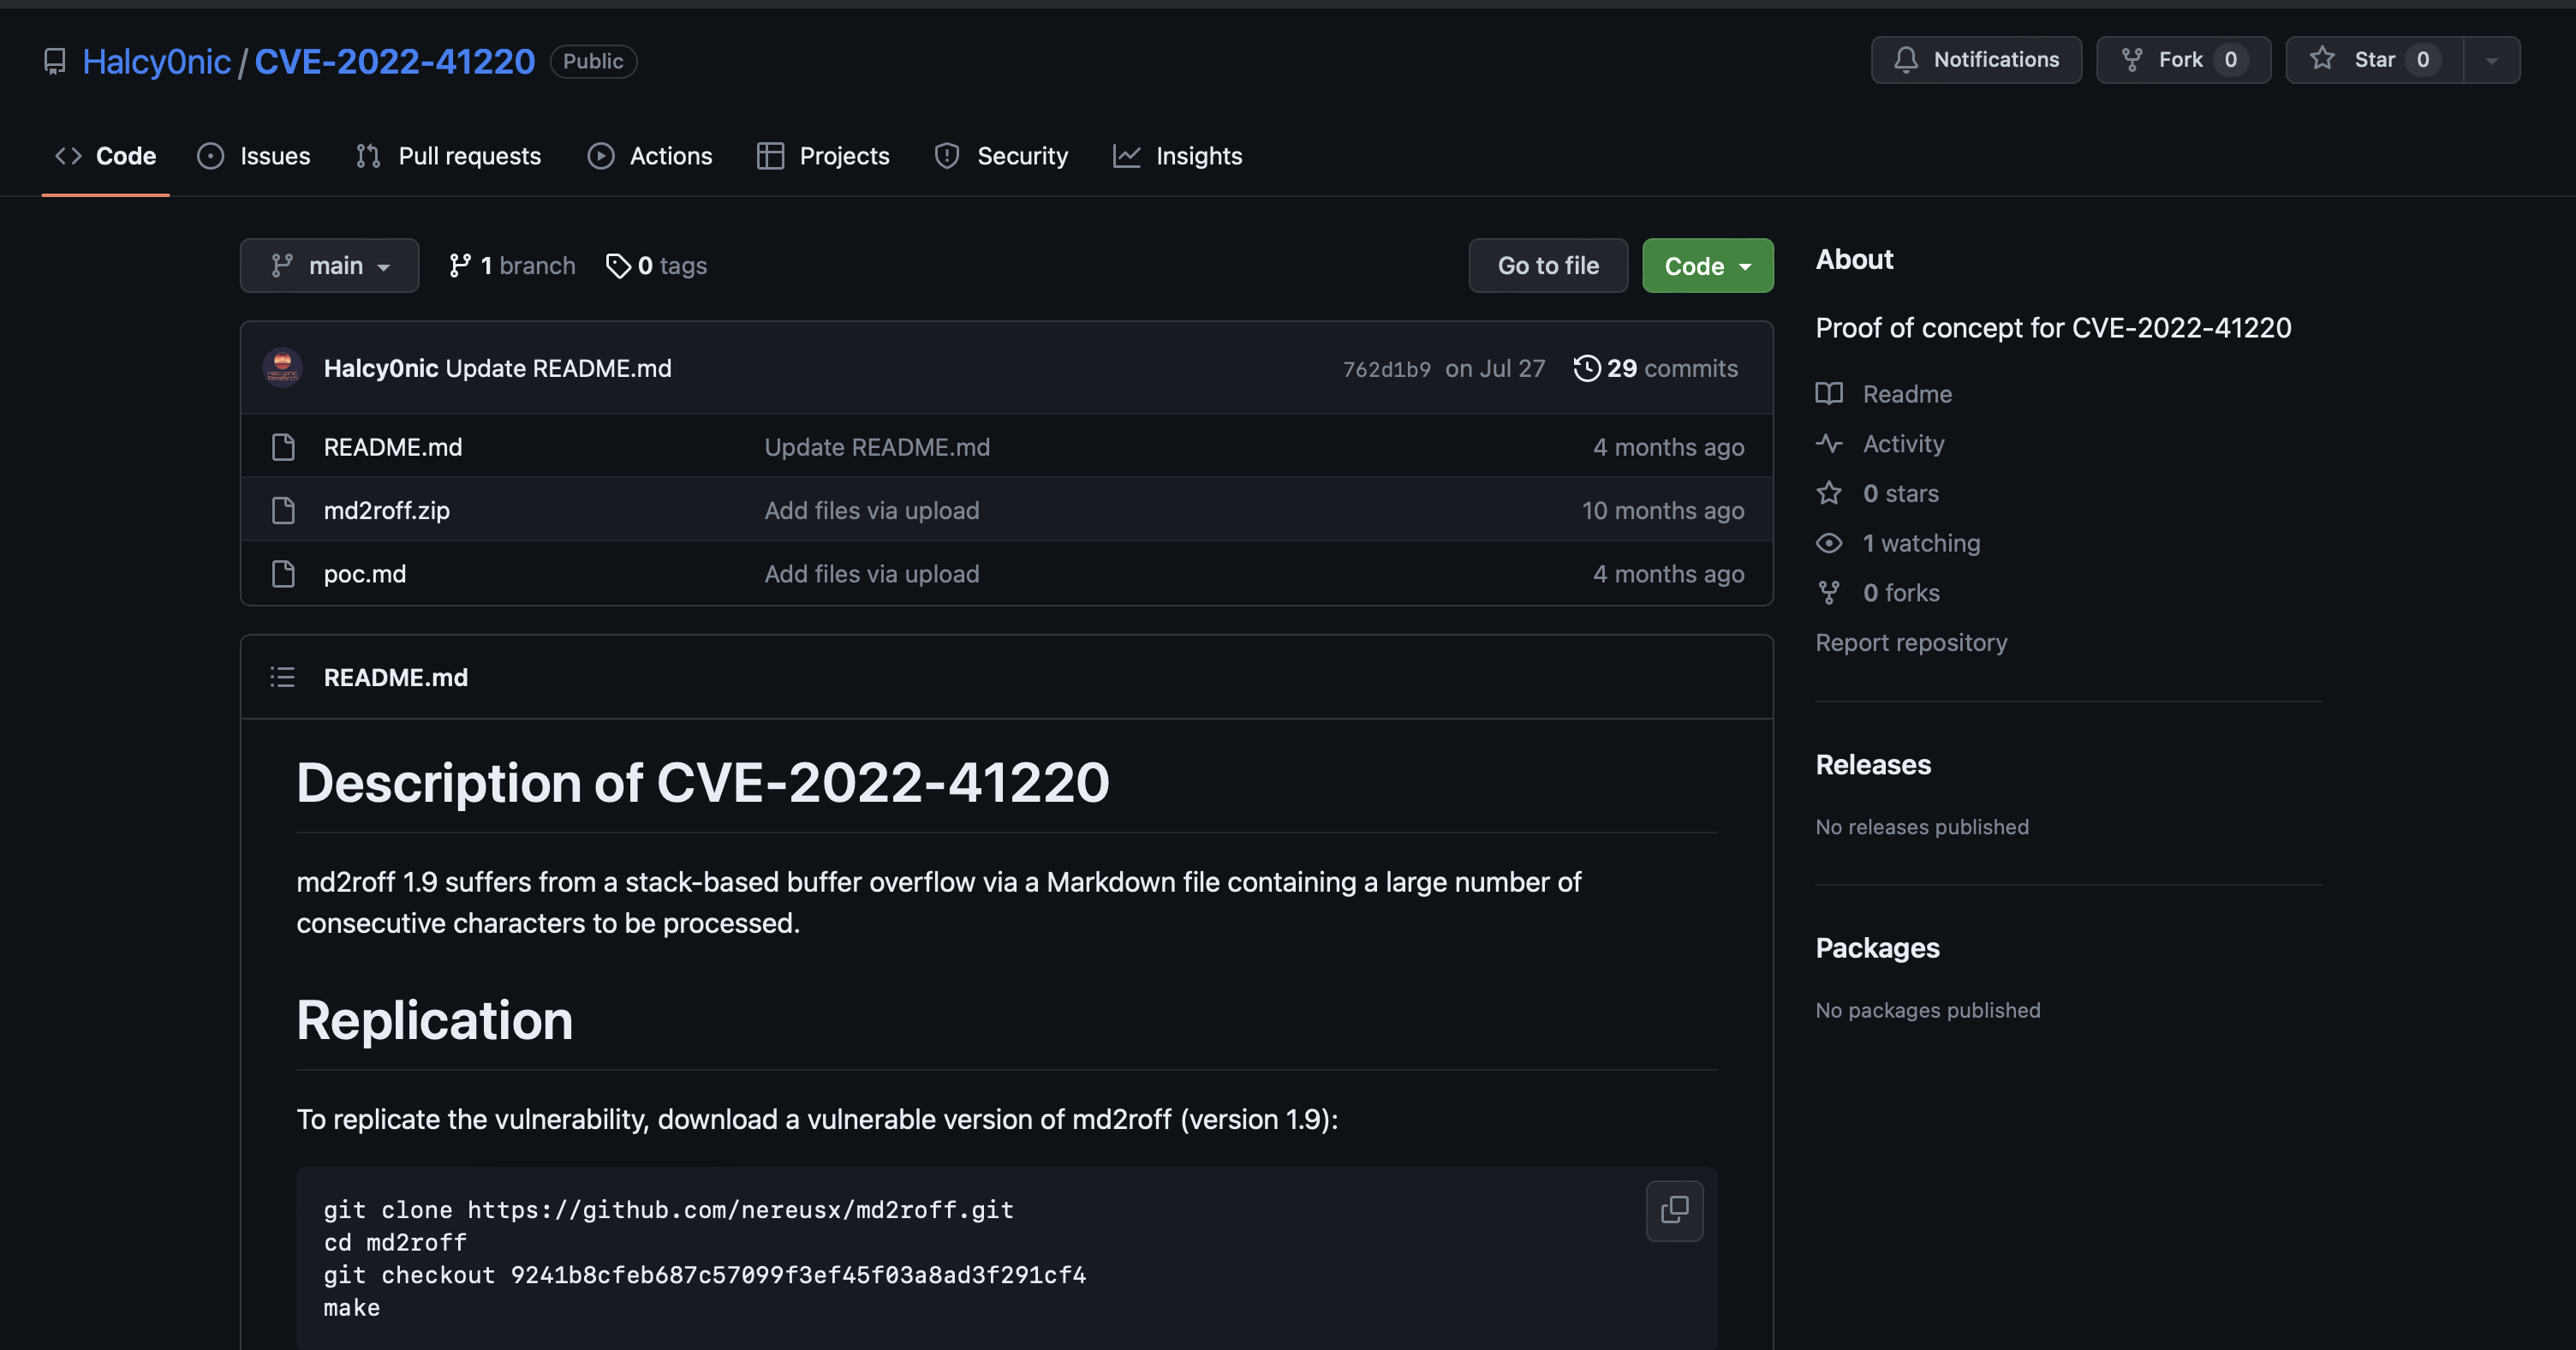
Task: Open the HalcyOnic owner link in header
Action: pyautogui.click(x=157, y=62)
